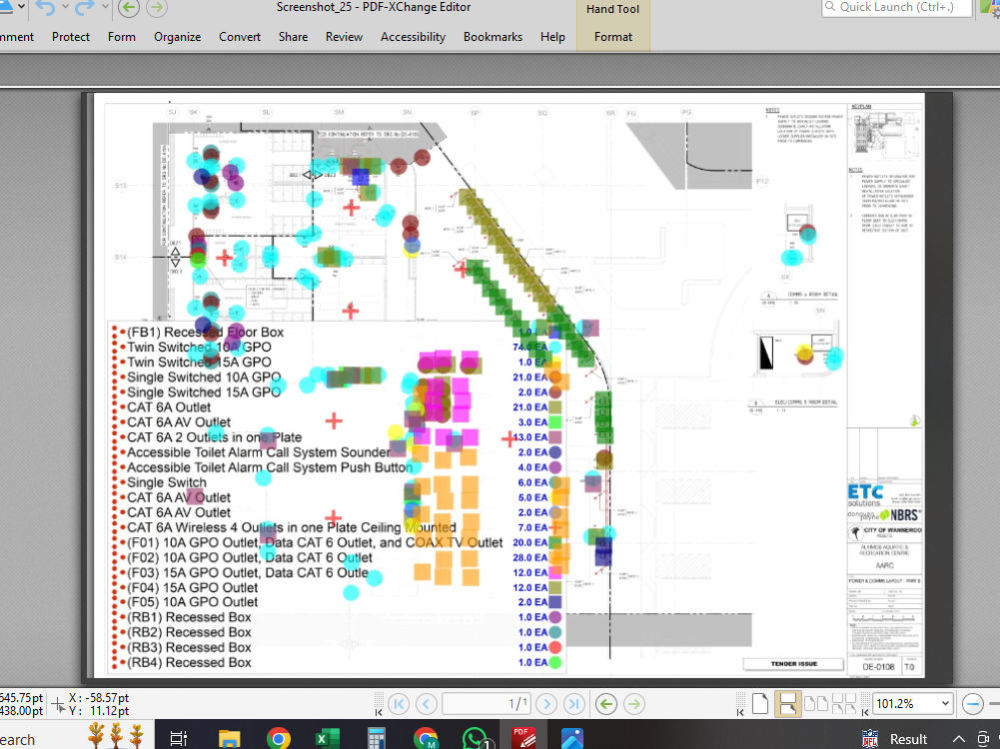Viewport: 1000px width, 749px height.
Task: Open Google Chrome from the taskbar
Action: [278, 738]
